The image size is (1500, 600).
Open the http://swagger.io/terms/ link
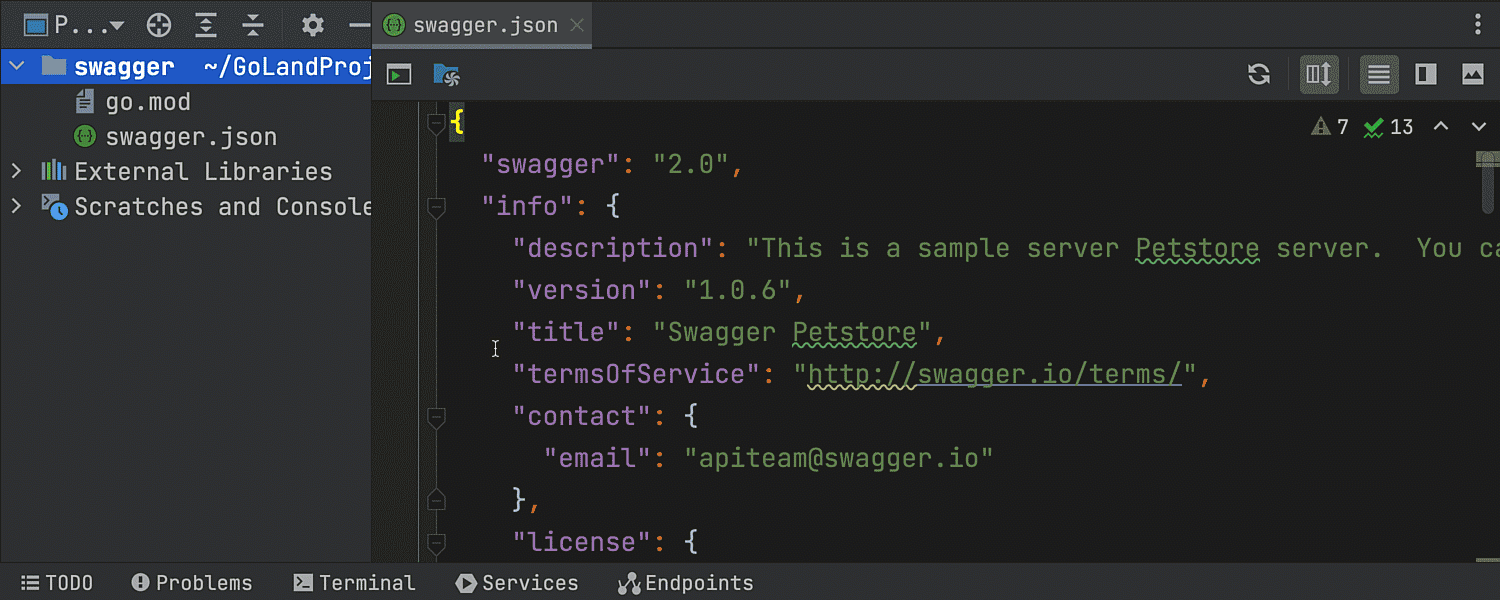coord(995,374)
